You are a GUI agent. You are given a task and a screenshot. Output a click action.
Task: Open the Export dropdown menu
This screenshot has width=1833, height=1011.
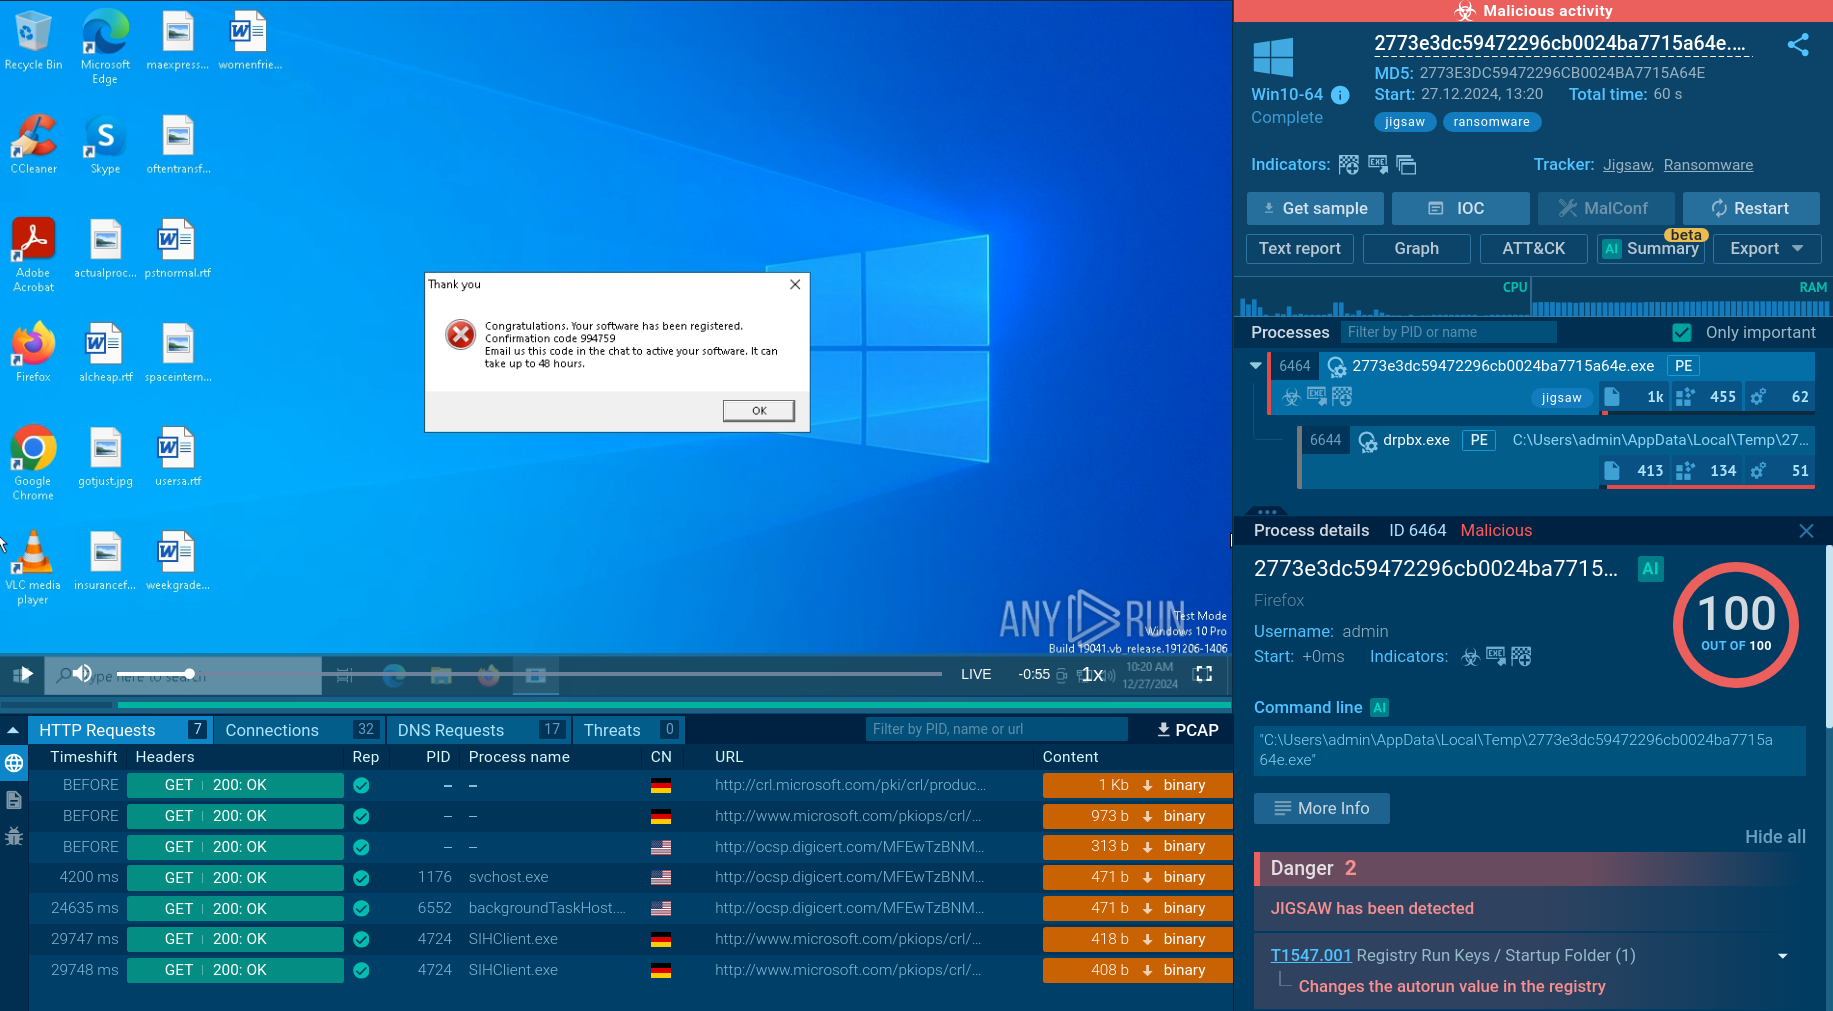(x=1766, y=249)
